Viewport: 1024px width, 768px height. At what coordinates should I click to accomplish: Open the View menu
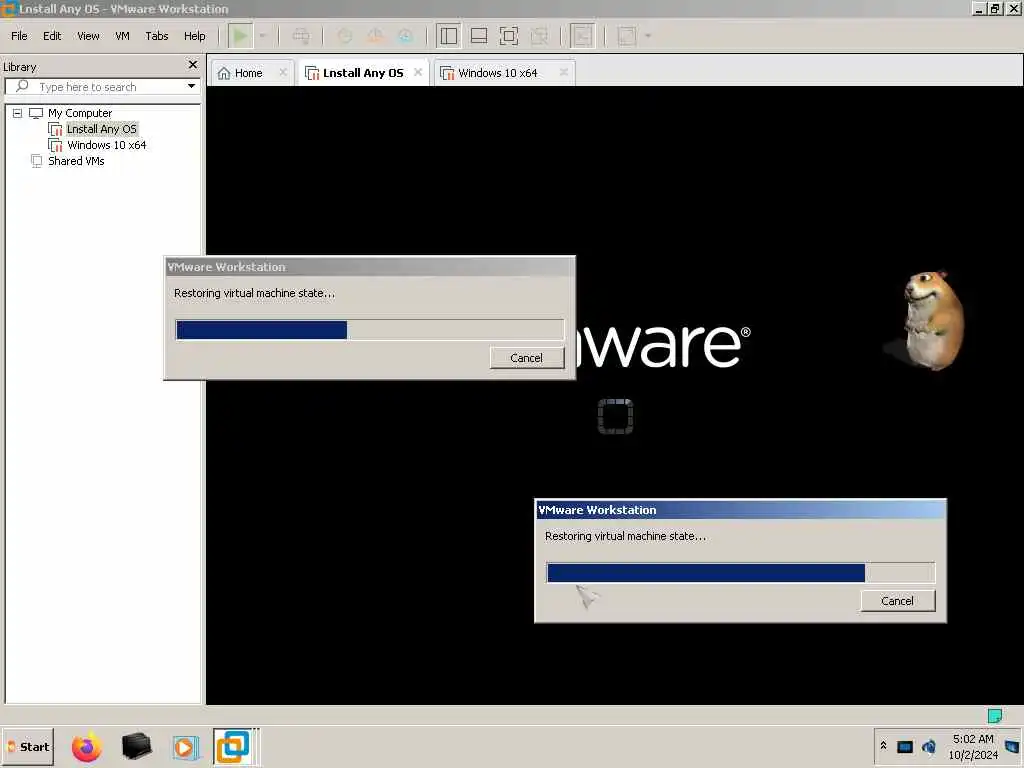[x=88, y=36]
